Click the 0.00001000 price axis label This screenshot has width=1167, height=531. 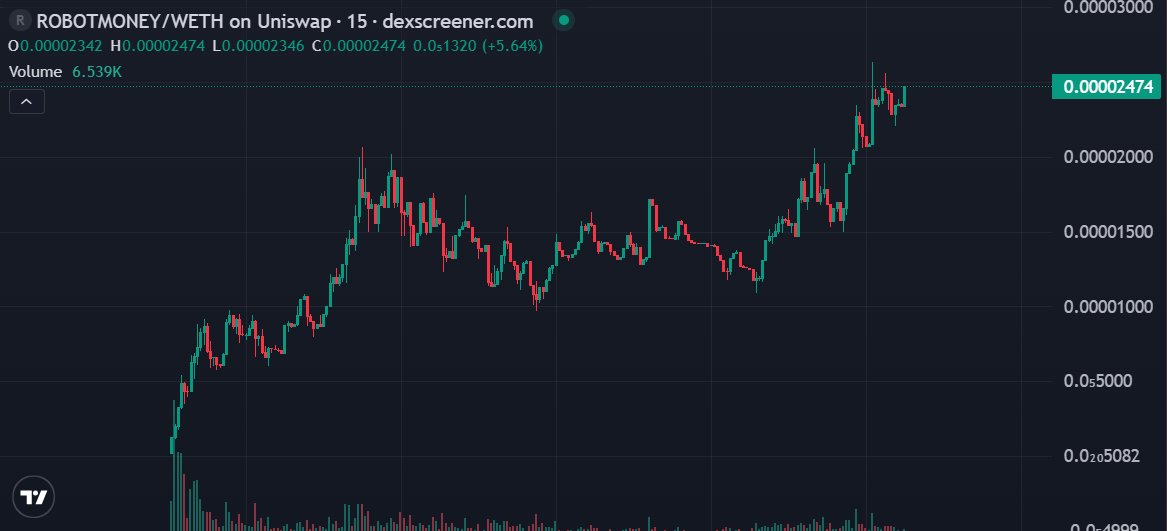(1108, 306)
